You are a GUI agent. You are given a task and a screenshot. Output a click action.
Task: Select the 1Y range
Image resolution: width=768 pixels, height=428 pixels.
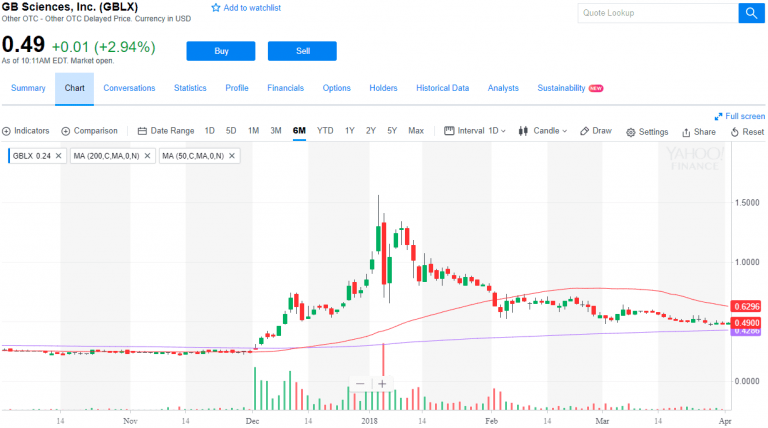350,131
